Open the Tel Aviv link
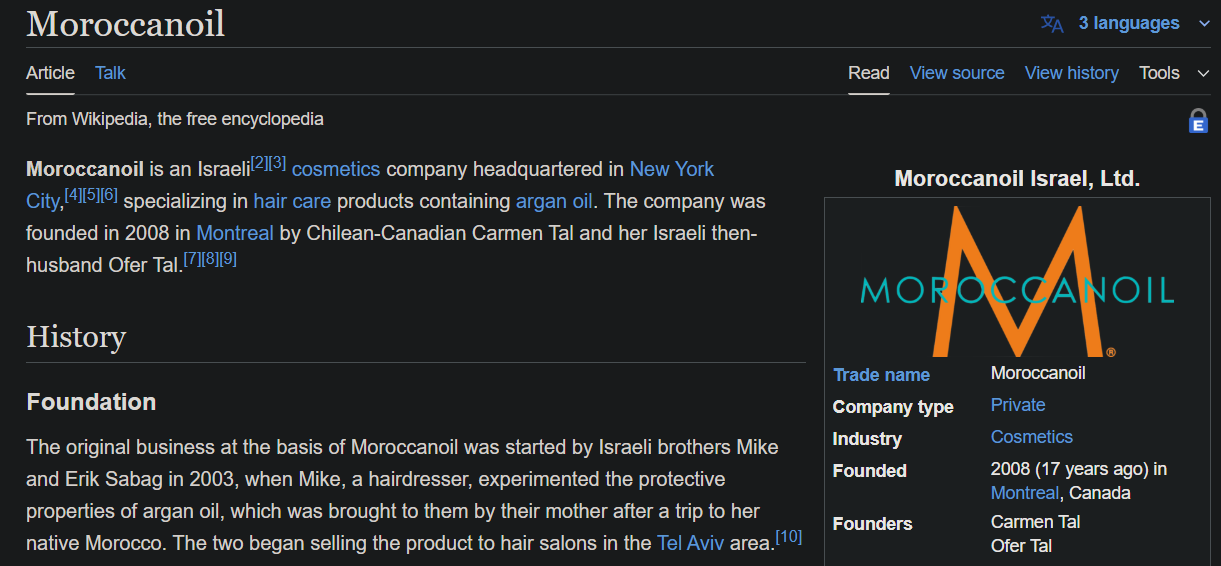Screen dimensions: 1221x566 pos(691,543)
